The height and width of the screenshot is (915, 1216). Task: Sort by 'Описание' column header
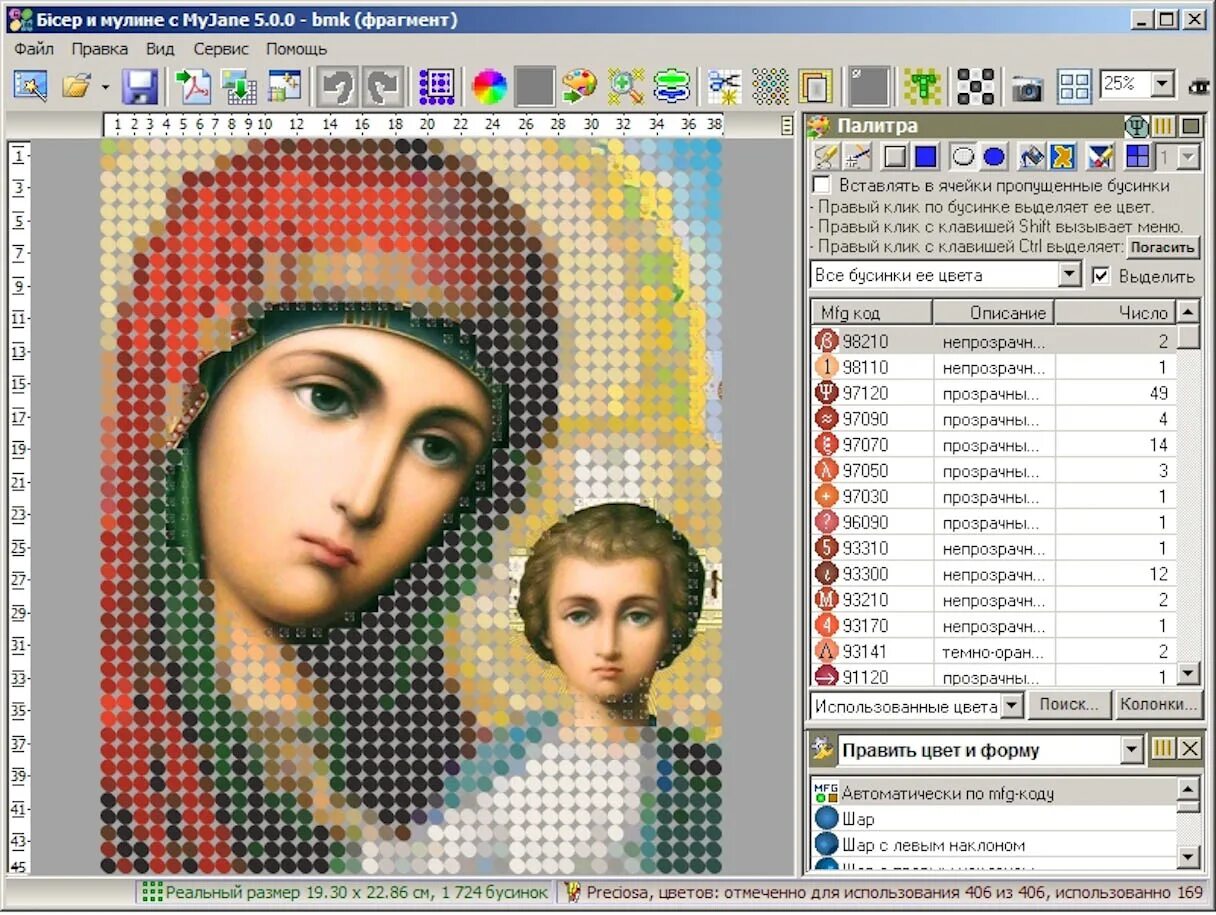tap(994, 313)
